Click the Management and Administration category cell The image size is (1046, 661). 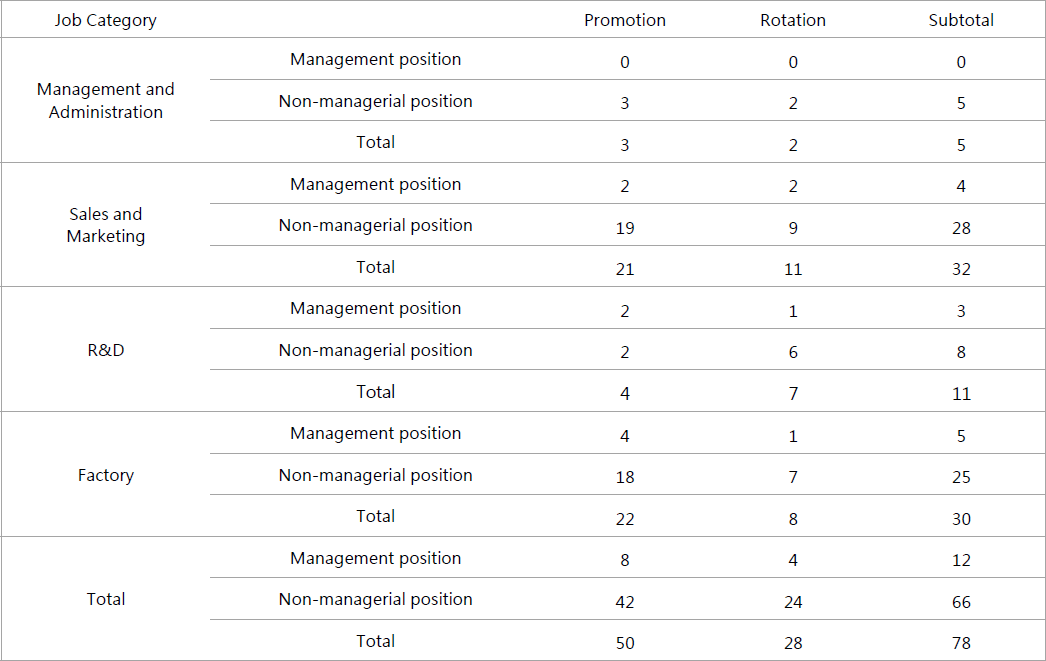pyautogui.click(x=106, y=101)
